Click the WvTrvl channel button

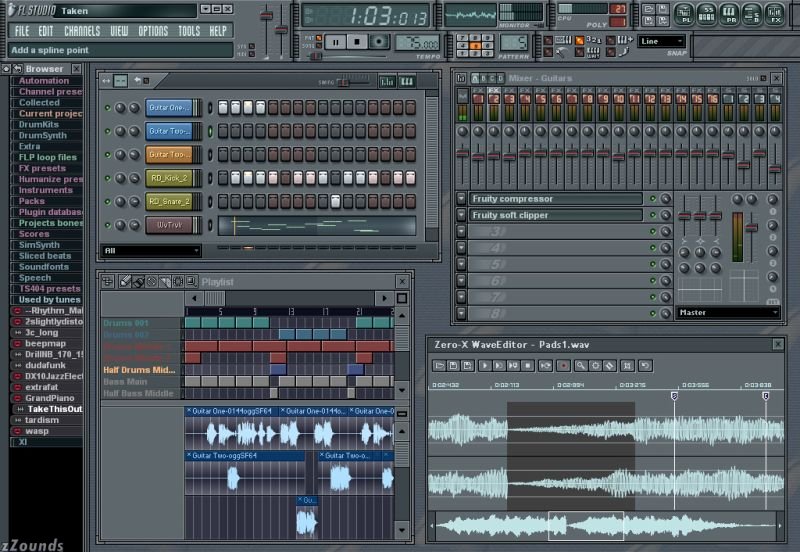tap(169, 225)
